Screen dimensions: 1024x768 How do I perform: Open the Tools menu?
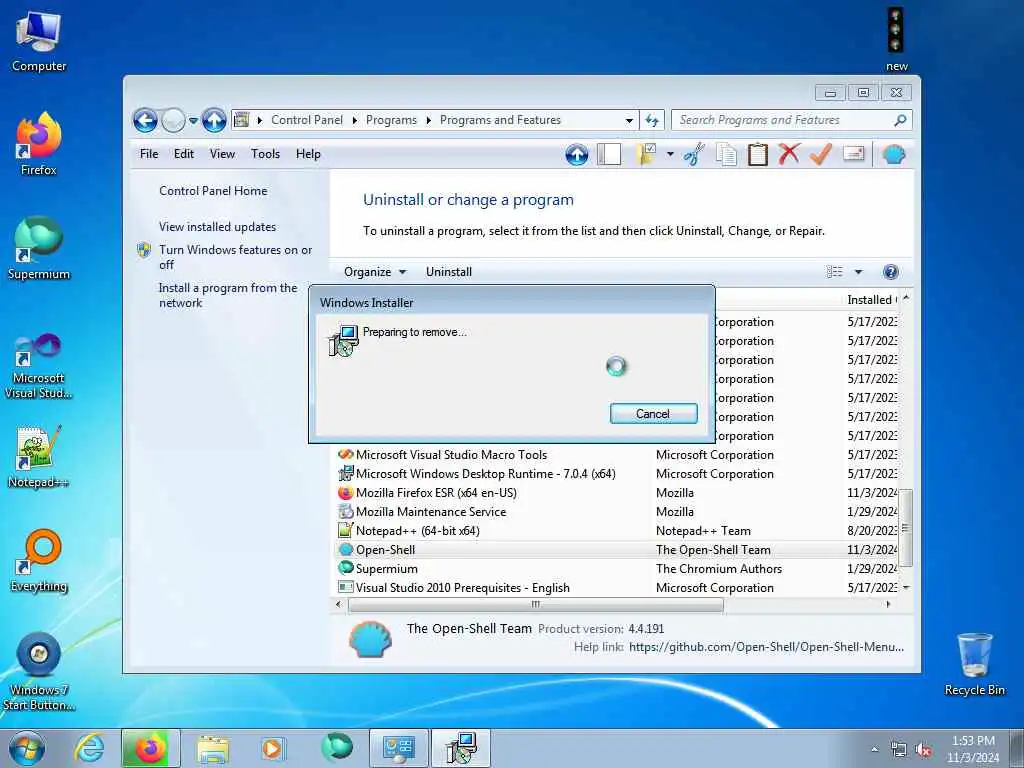tap(265, 154)
